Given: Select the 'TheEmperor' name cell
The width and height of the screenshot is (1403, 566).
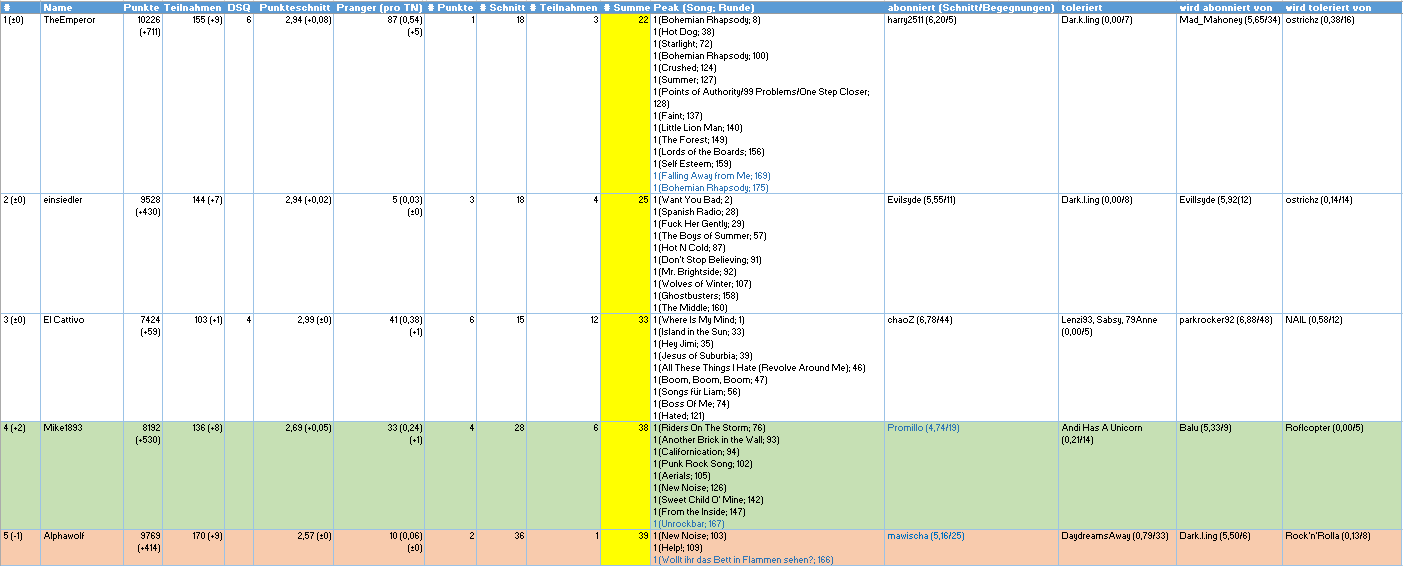Looking at the screenshot, I should click(69, 20).
